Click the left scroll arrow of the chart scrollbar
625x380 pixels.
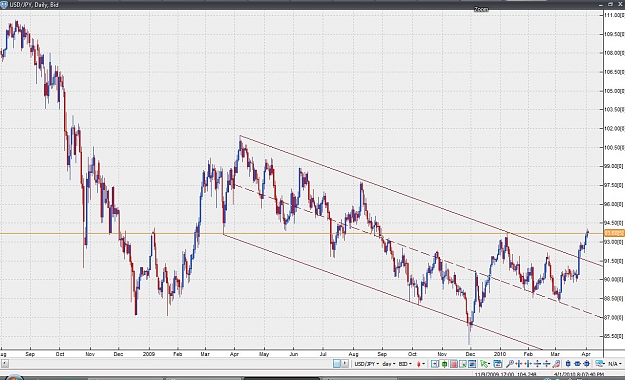pyautogui.click(x=4, y=364)
